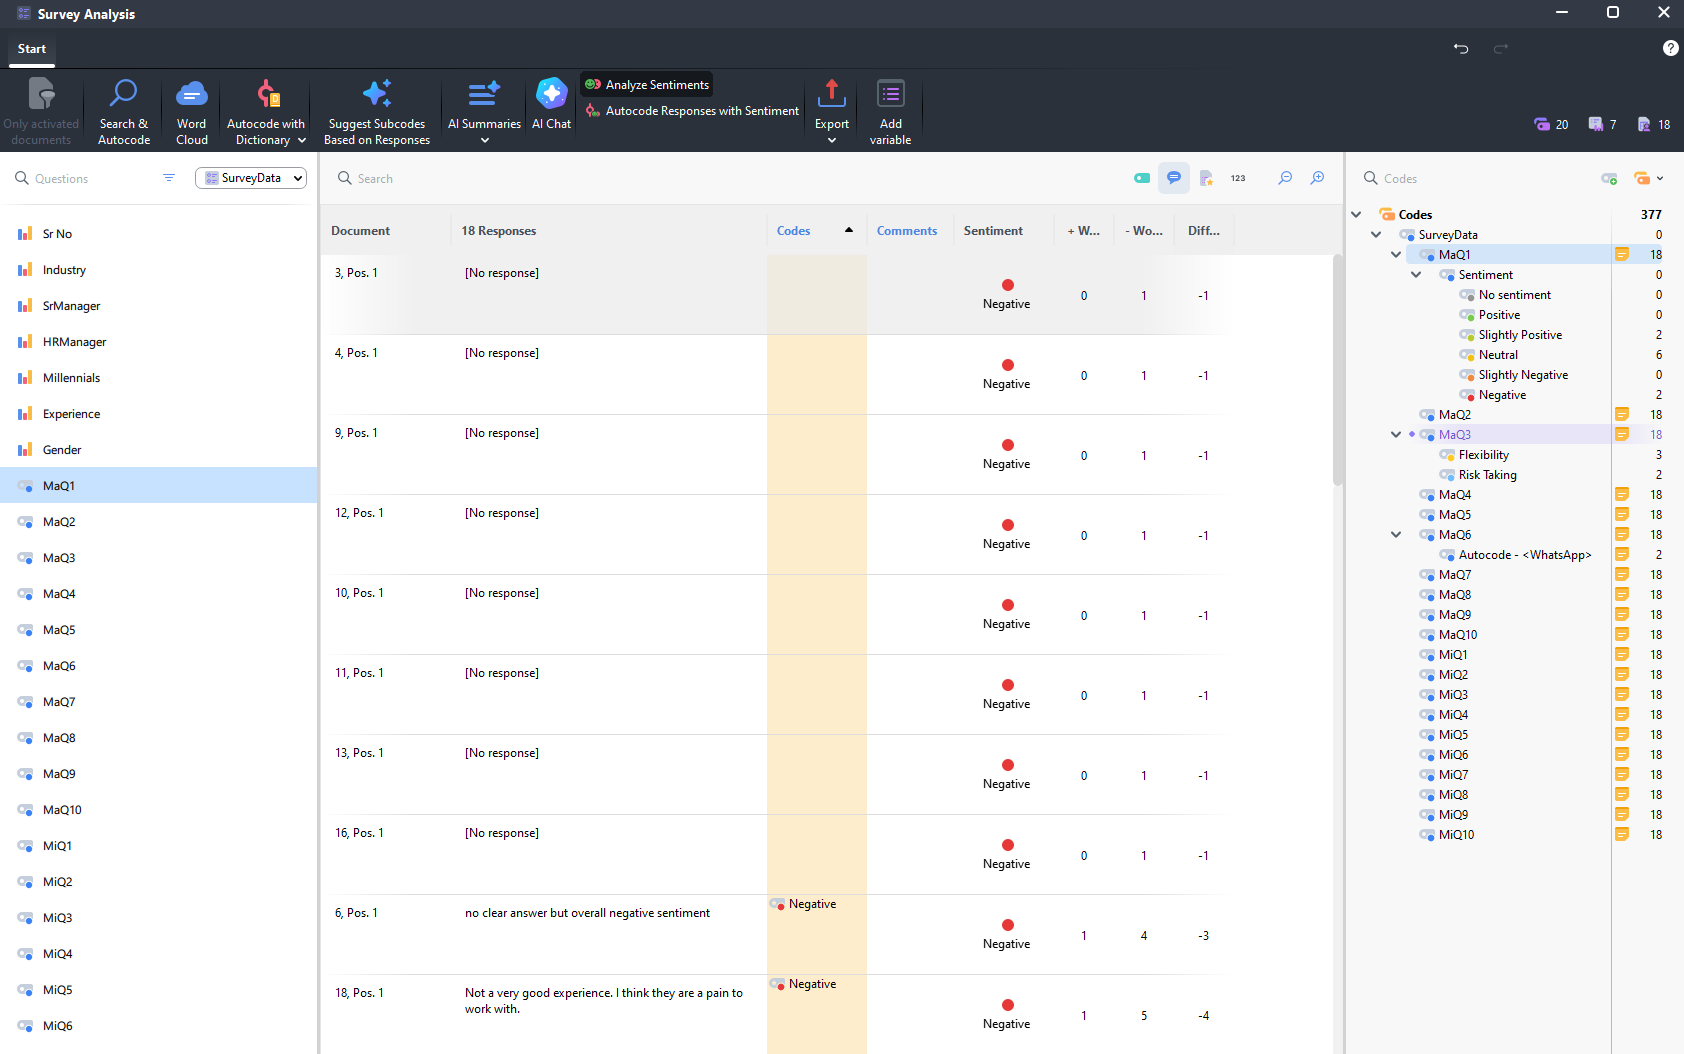Click the variables counter showing 7
The image size is (1684, 1054).
pyautogui.click(x=1602, y=124)
